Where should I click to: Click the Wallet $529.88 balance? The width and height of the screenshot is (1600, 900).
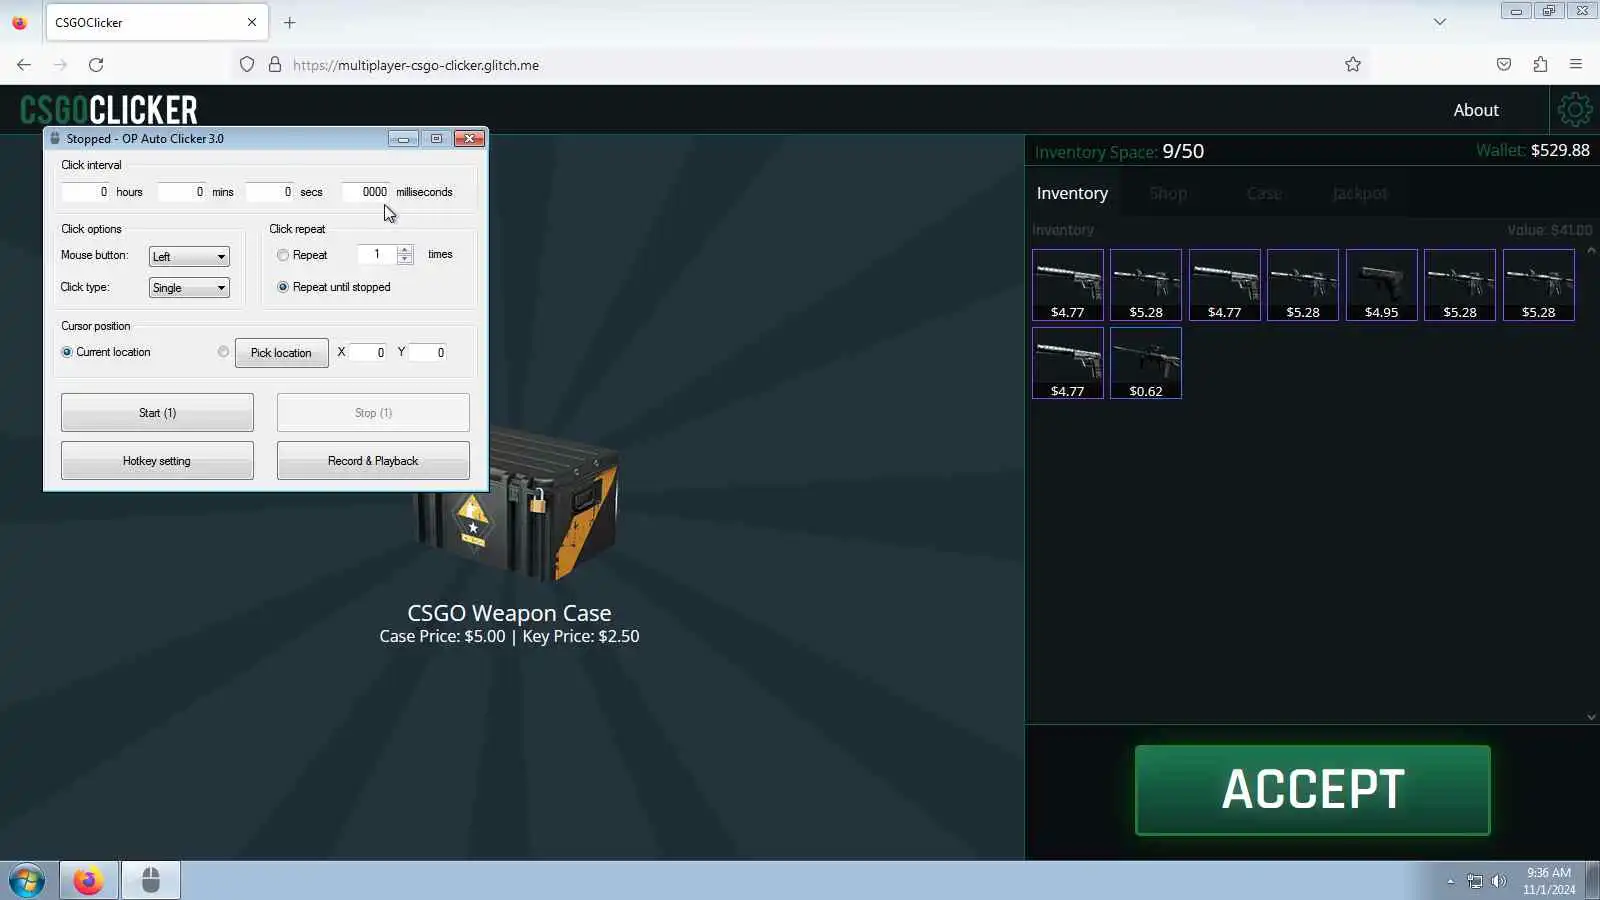pos(1533,150)
